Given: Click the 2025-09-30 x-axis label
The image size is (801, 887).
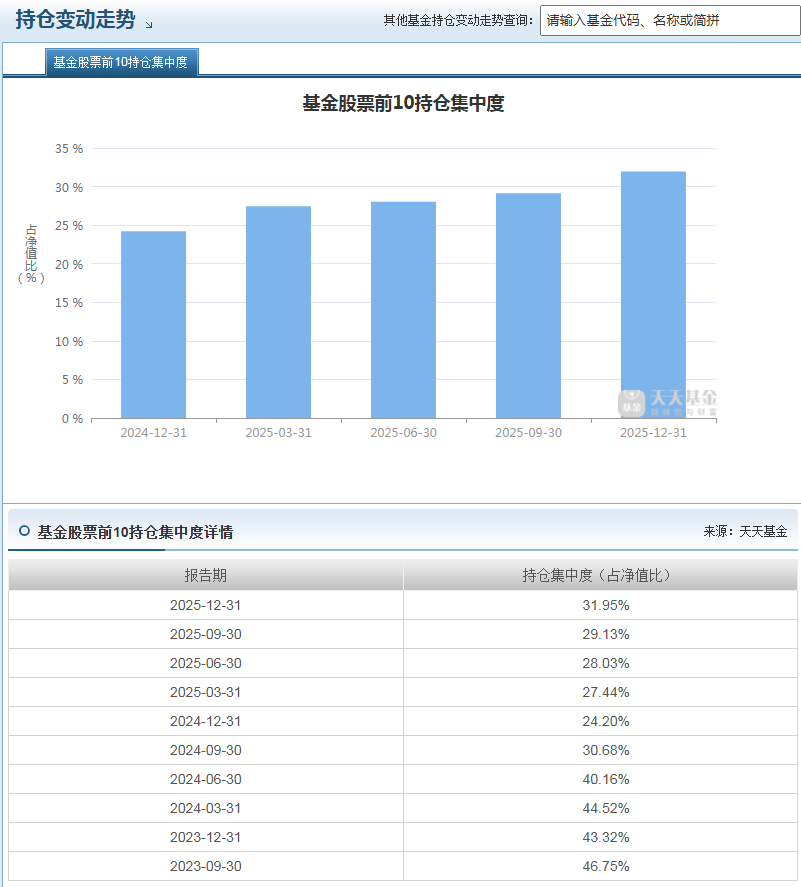Looking at the screenshot, I should tap(528, 433).
